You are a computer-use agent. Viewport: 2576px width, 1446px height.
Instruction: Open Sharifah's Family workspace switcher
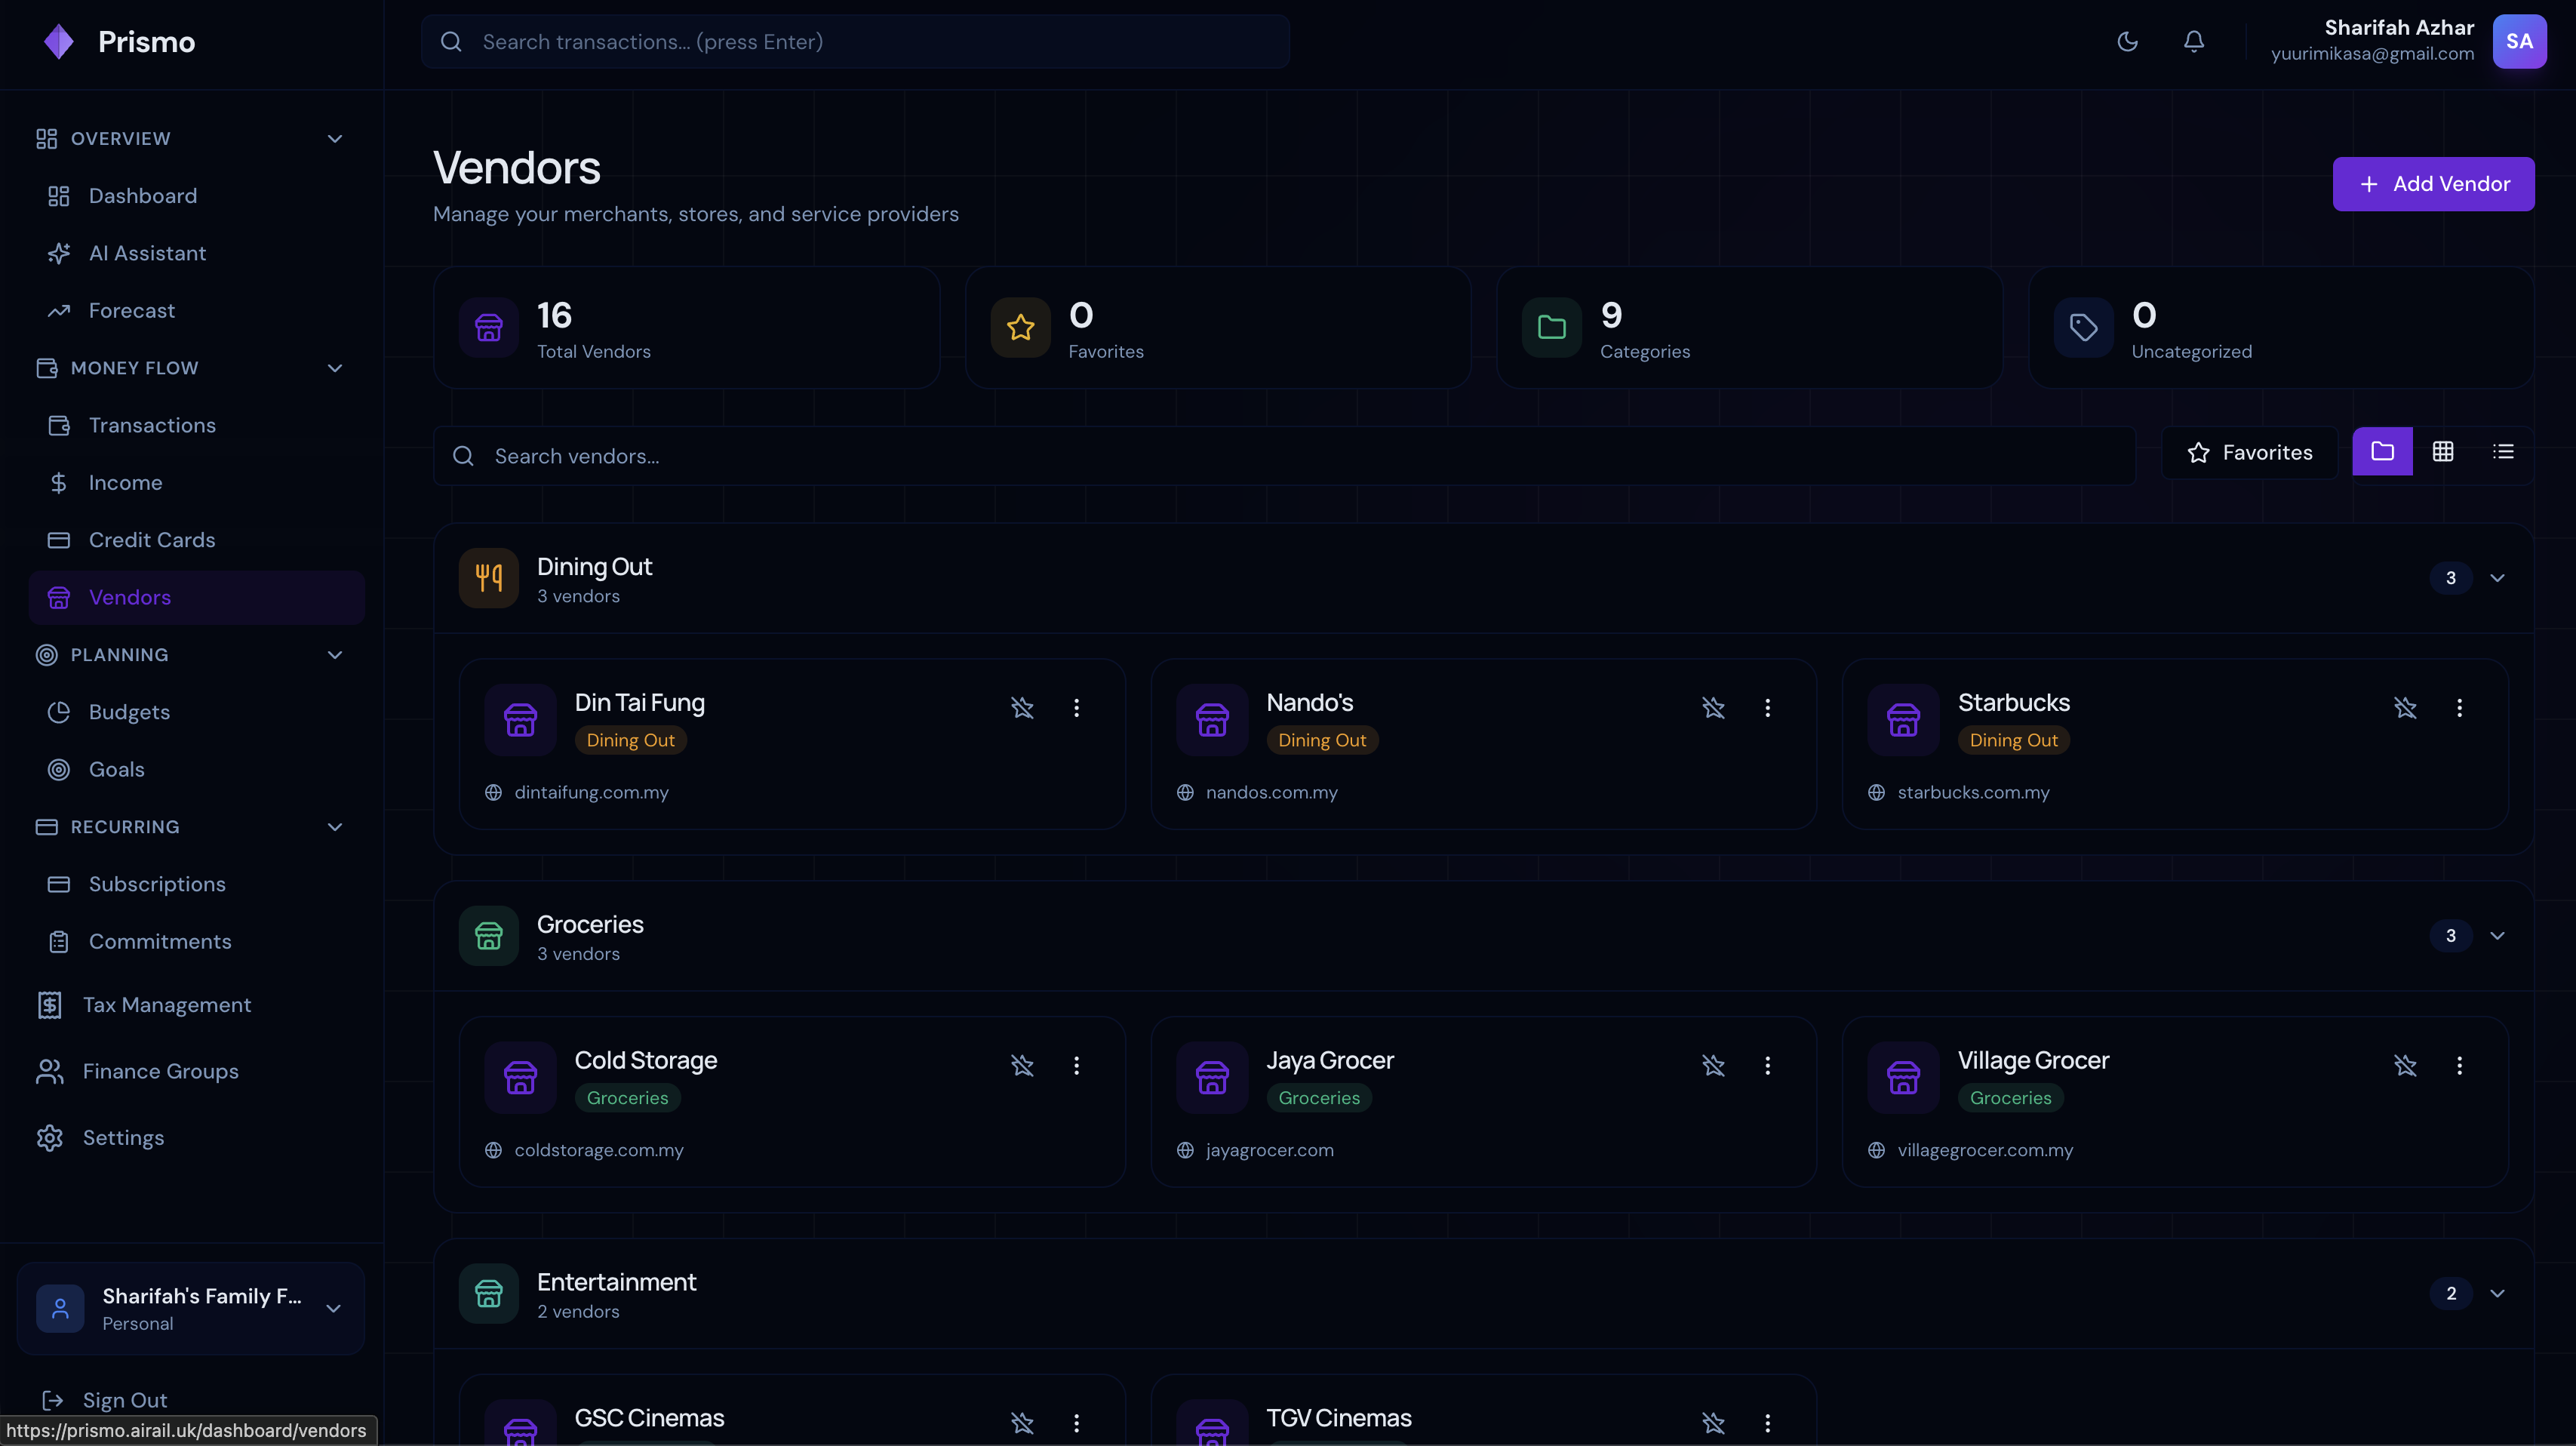coord(190,1308)
